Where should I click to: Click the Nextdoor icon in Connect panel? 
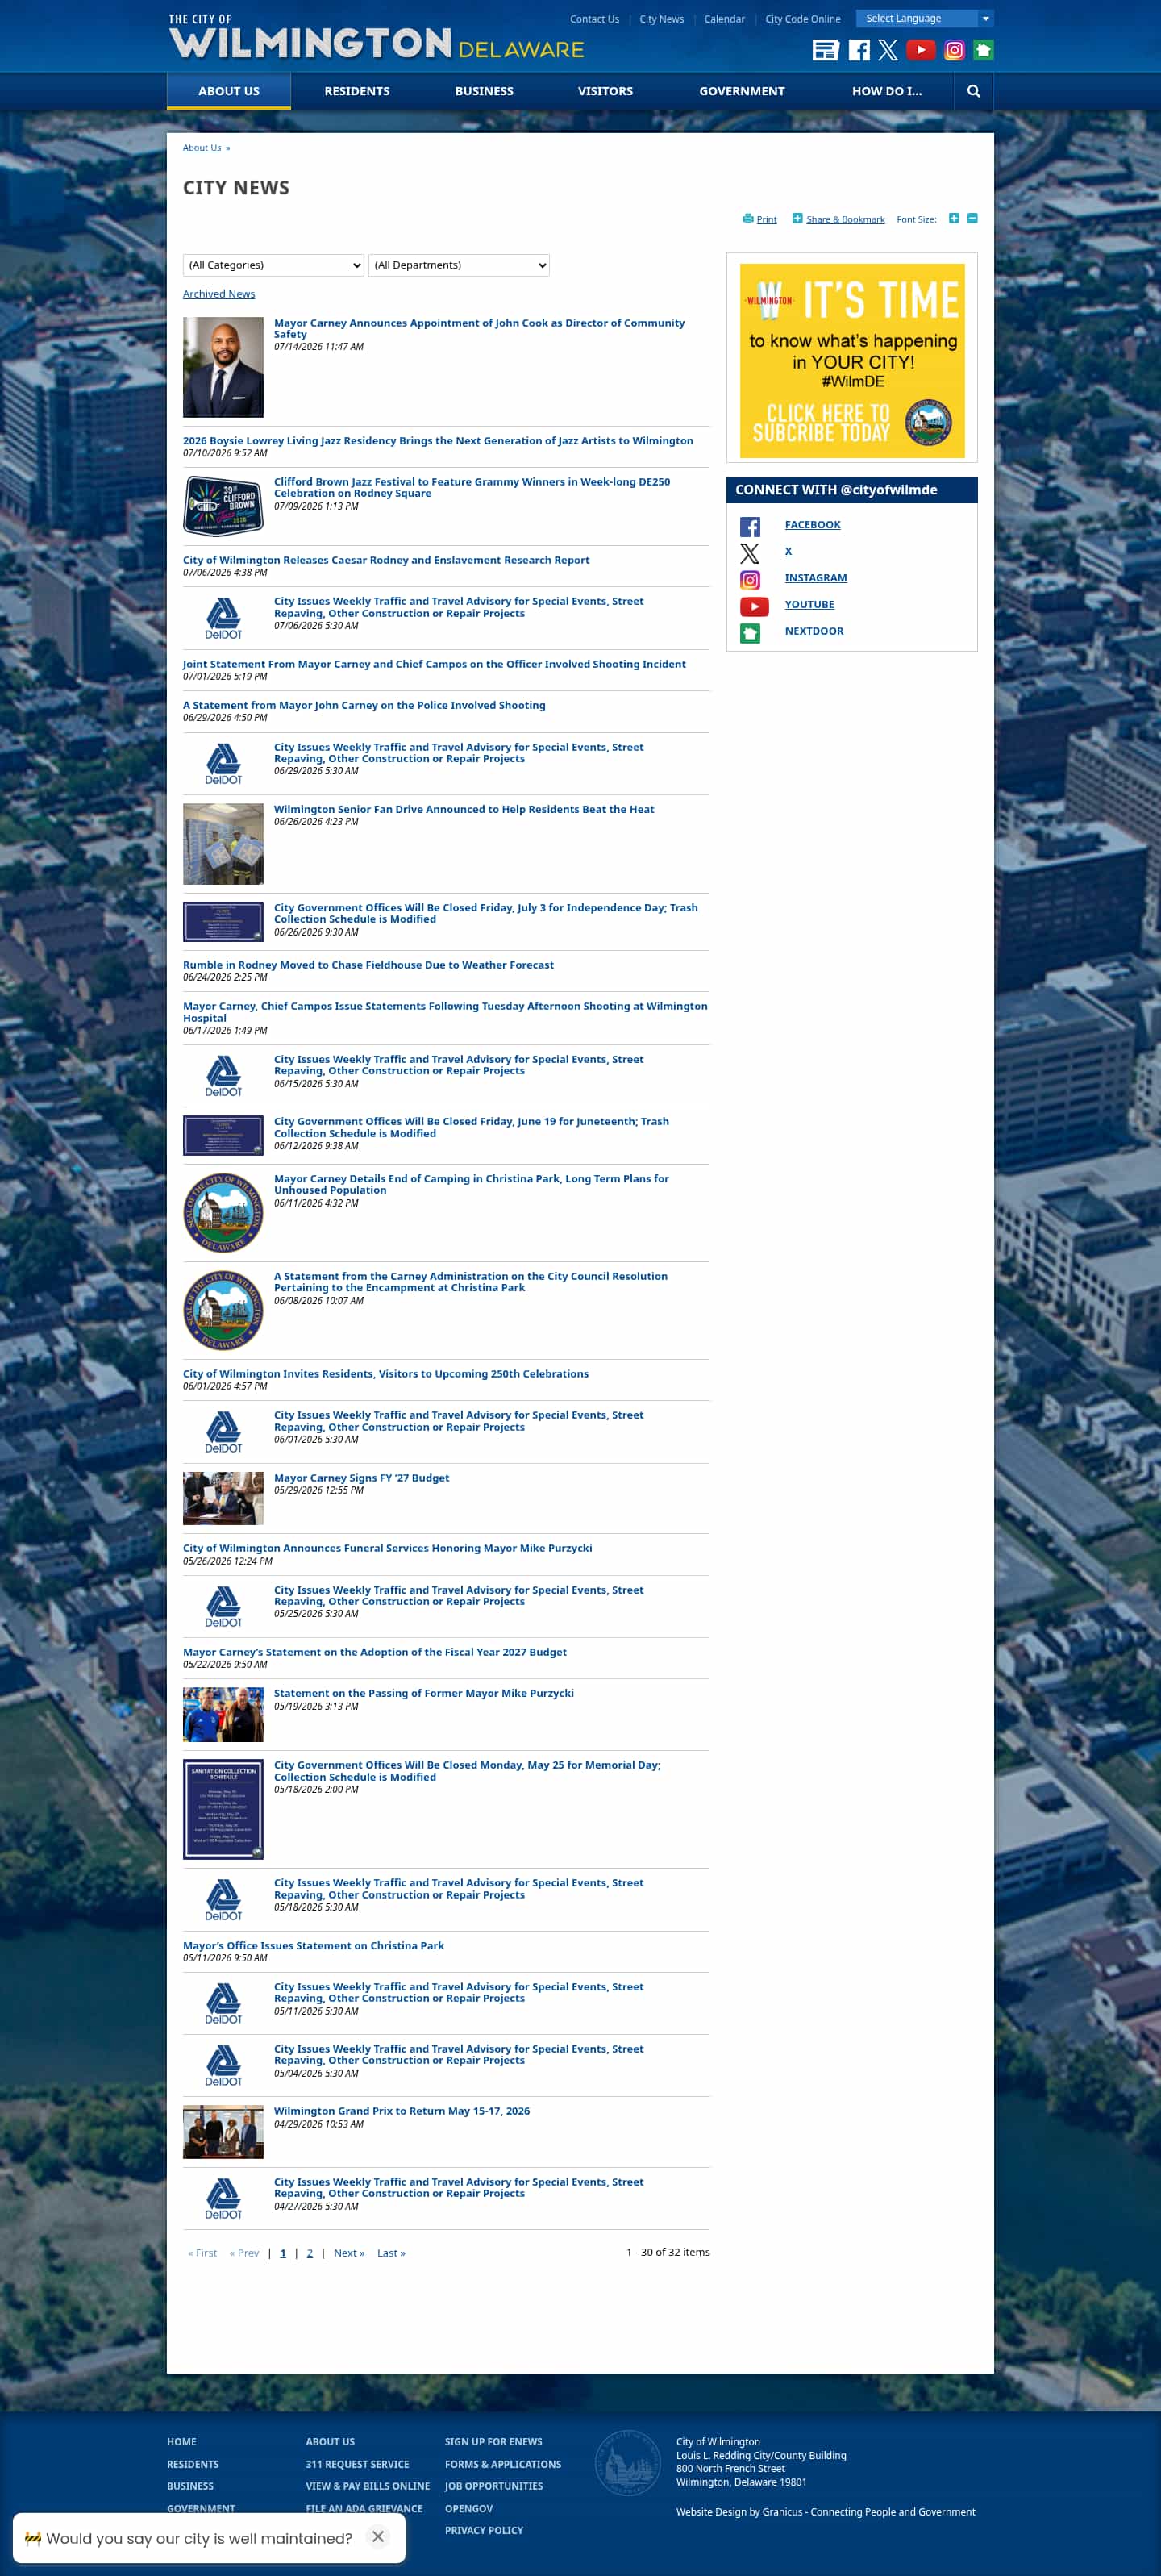pos(750,633)
